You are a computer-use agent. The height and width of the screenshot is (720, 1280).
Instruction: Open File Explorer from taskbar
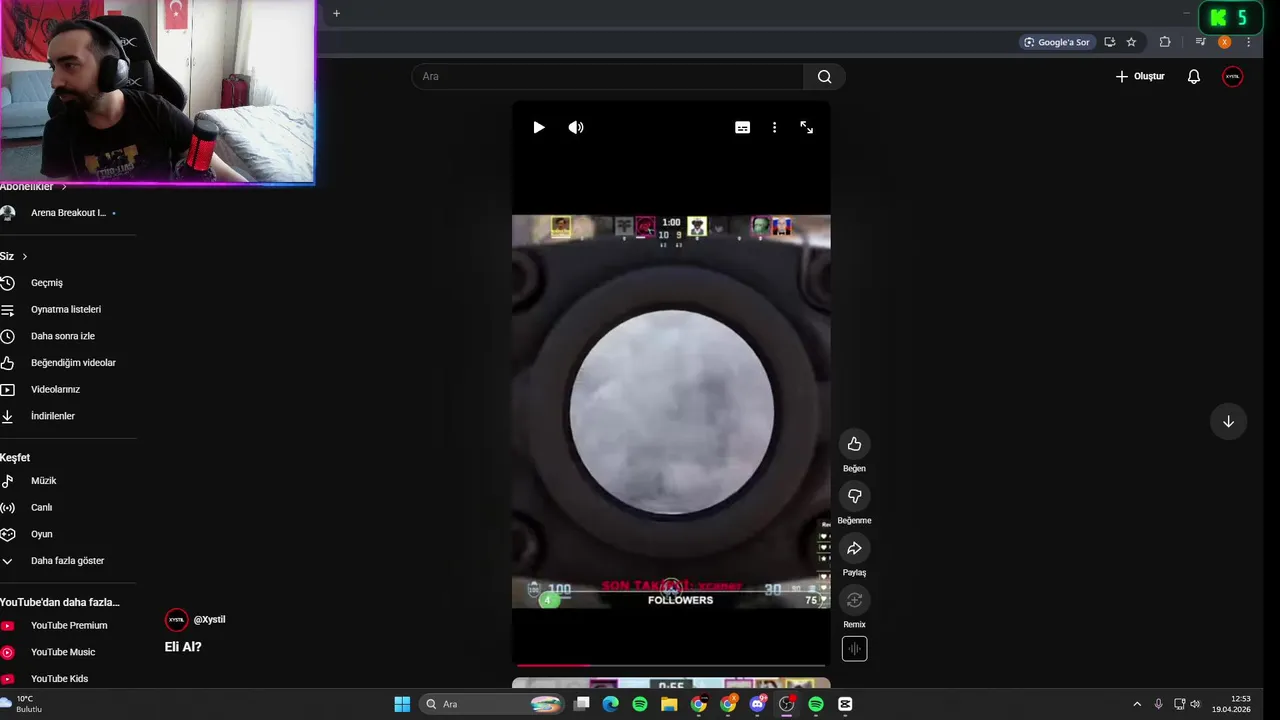pyautogui.click(x=669, y=704)
